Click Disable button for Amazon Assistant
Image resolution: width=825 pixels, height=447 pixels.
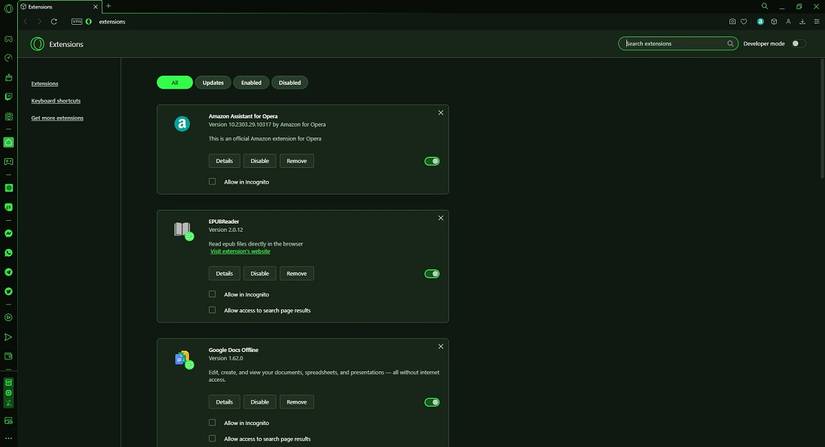coord(259,161)
